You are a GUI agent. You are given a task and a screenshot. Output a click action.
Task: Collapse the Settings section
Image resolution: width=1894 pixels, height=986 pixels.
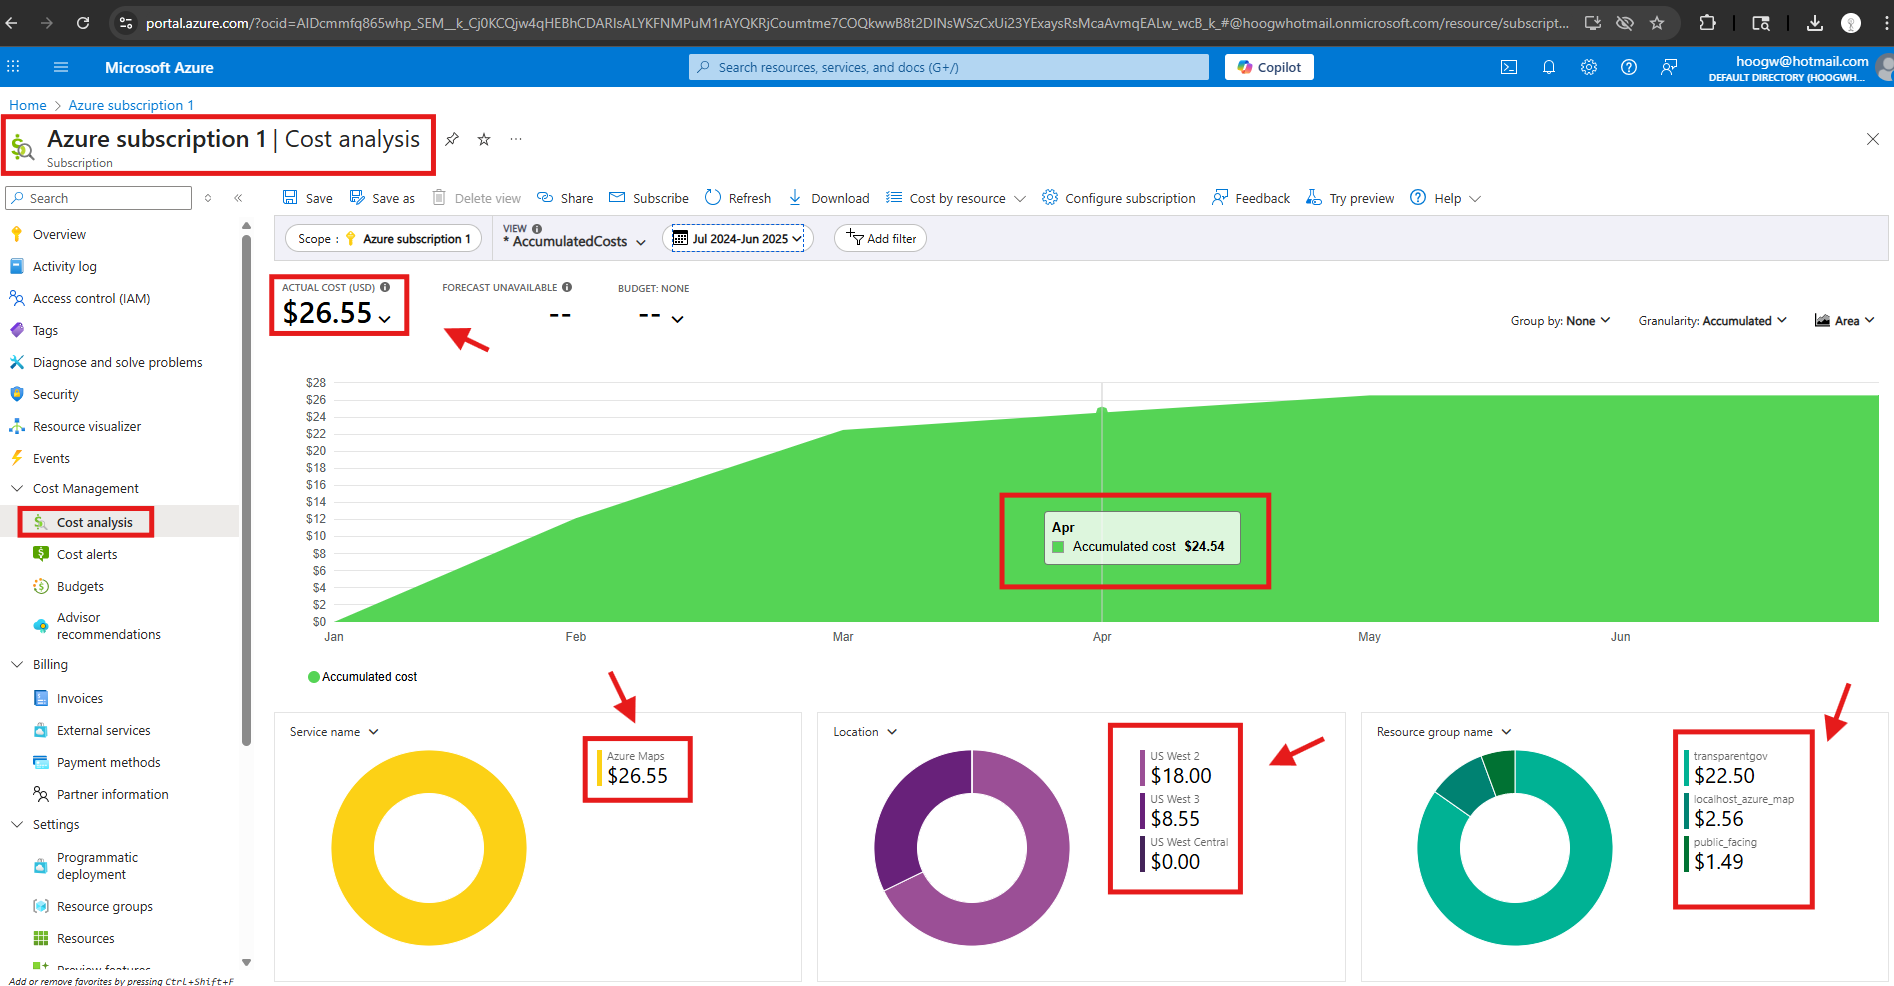click(17, 824)
